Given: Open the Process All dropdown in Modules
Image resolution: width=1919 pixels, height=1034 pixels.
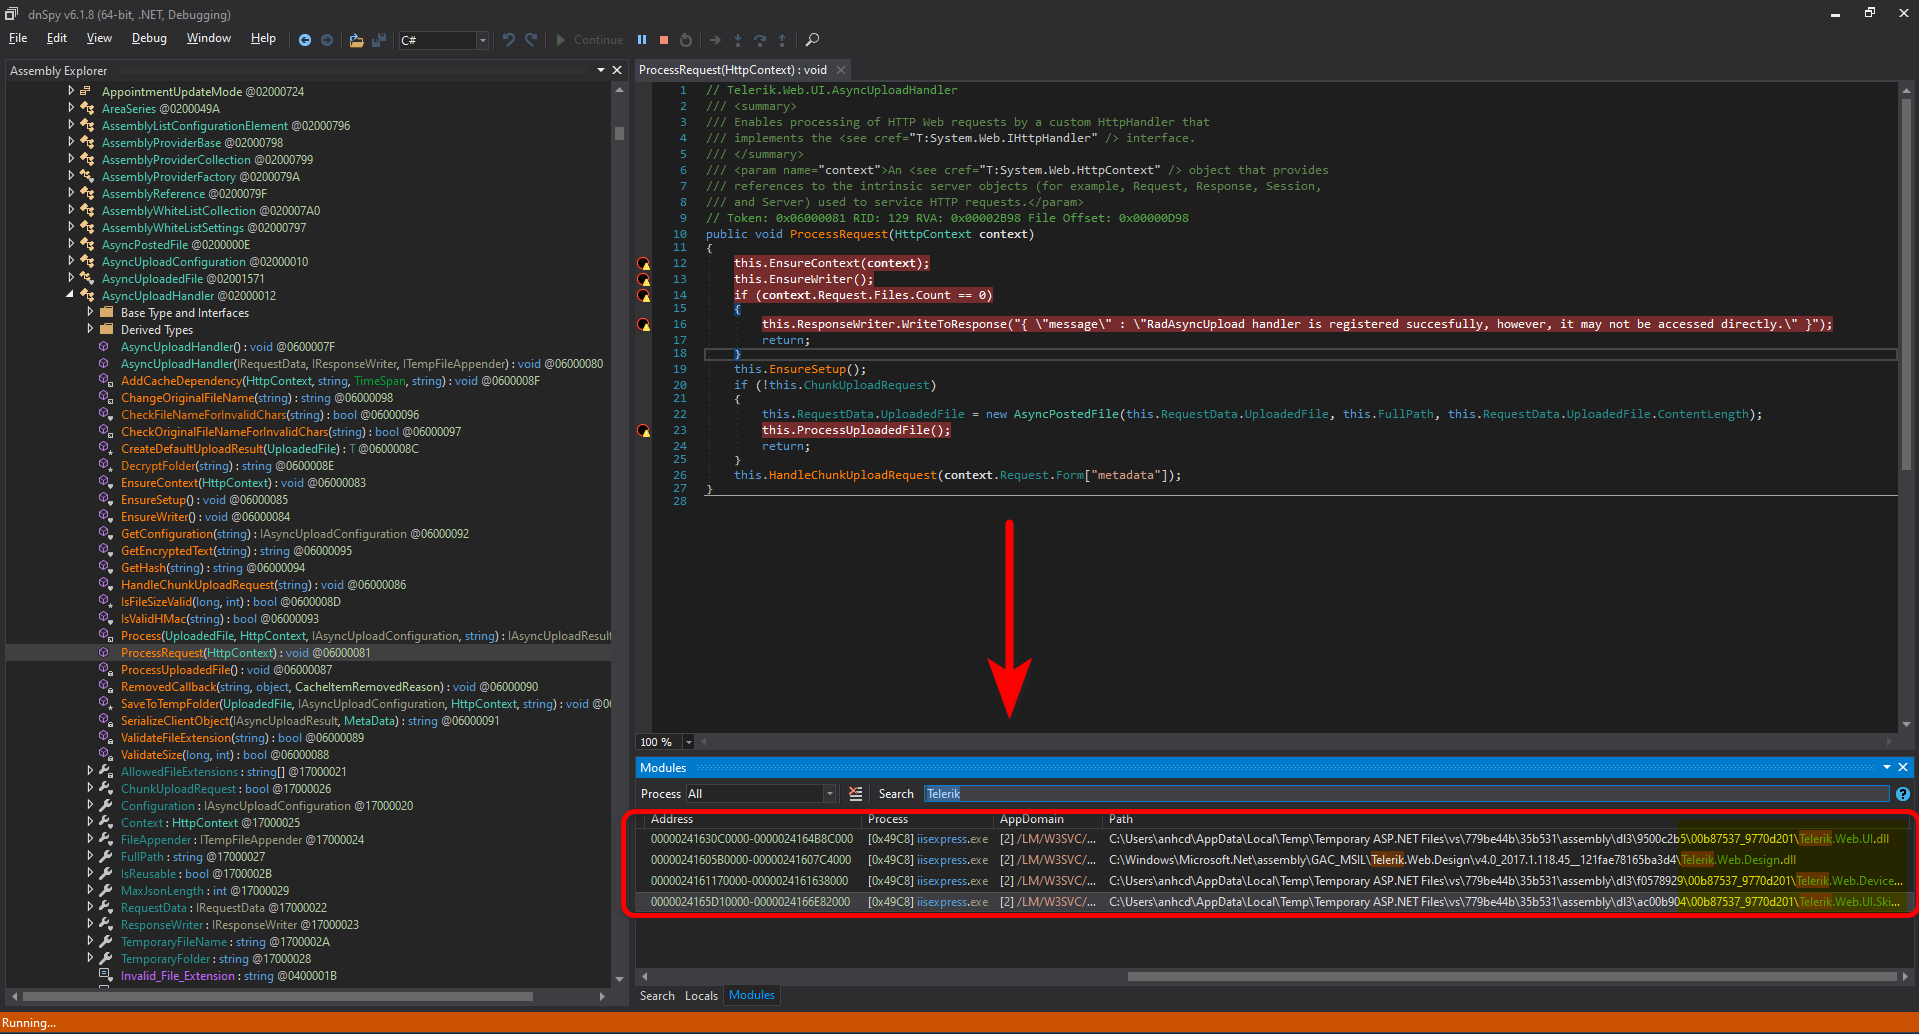Looking at the screenshot, I should (829, 794).
